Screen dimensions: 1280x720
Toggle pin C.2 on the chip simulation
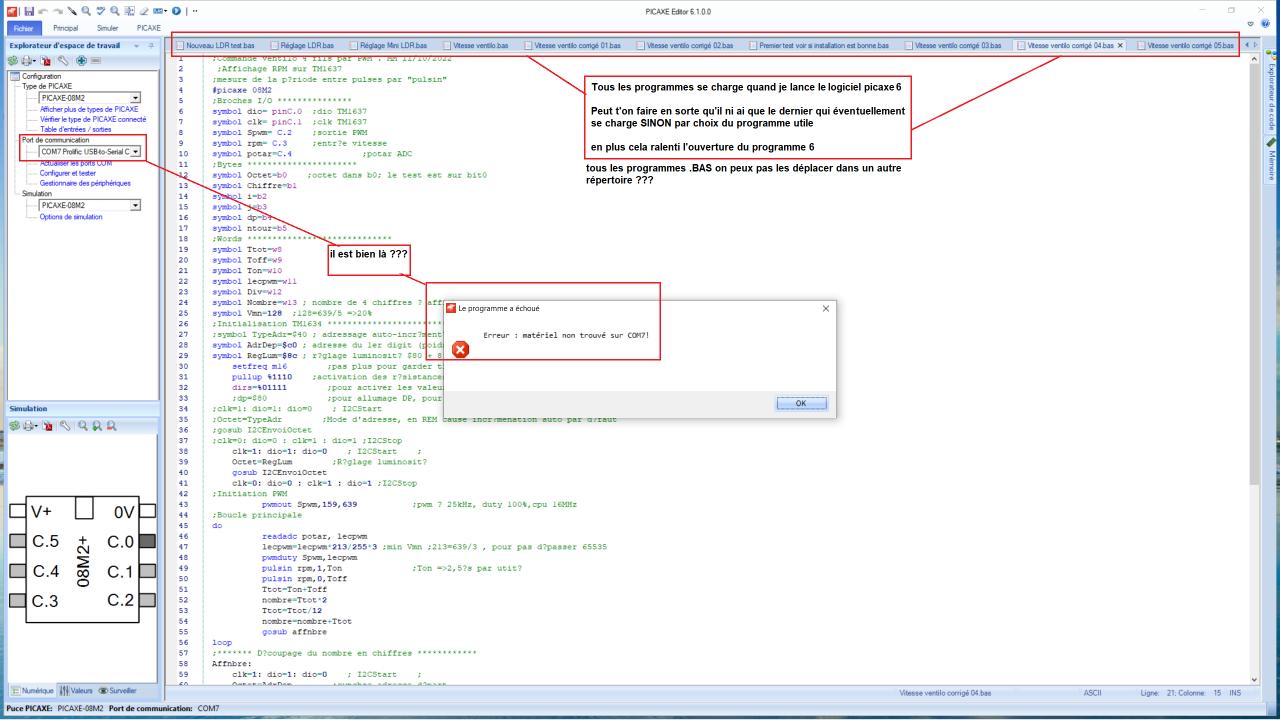[146, 601]
